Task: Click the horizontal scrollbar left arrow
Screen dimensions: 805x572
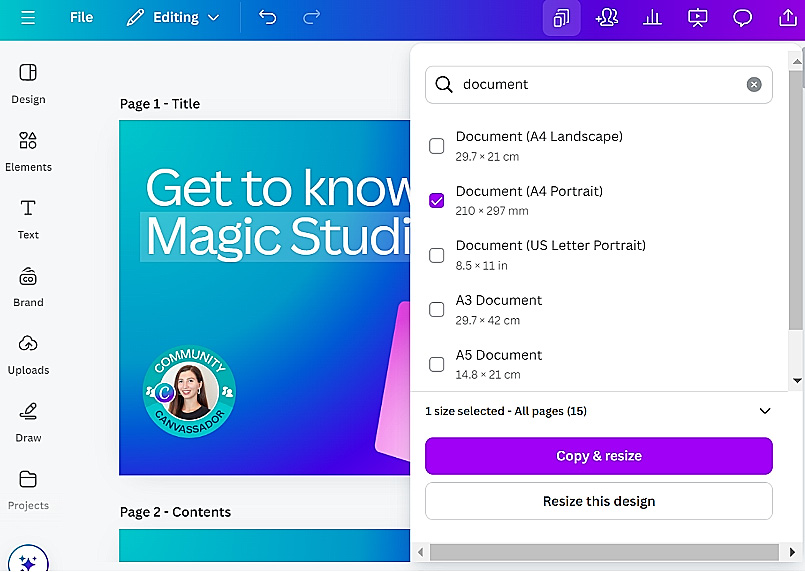Action: (421, 552)
